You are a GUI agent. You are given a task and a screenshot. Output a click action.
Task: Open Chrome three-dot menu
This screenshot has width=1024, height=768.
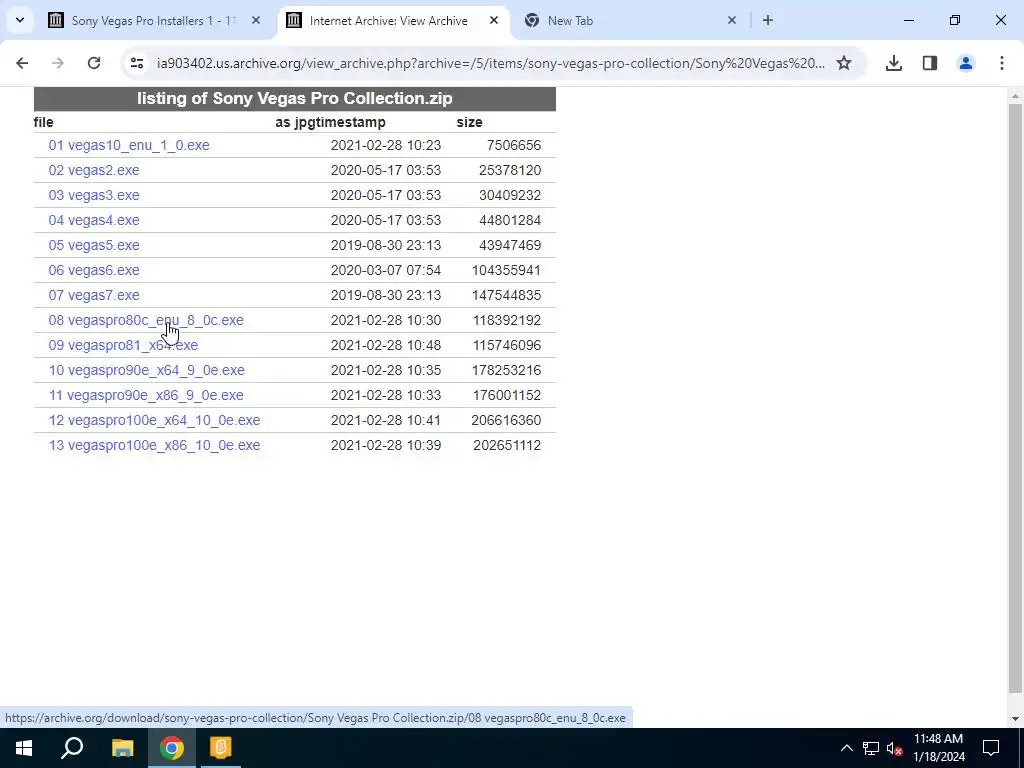pos(1001,63)
